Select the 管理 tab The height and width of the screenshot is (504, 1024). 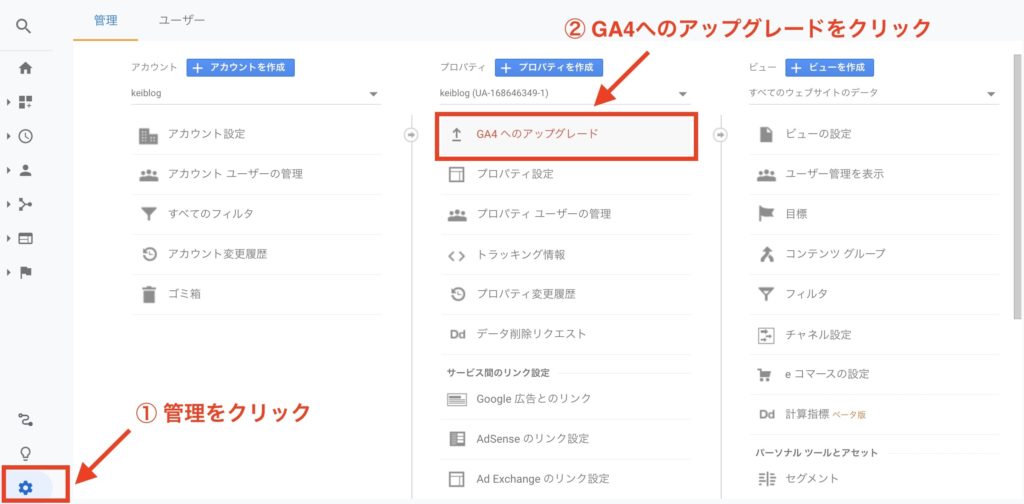pos(106,20)
